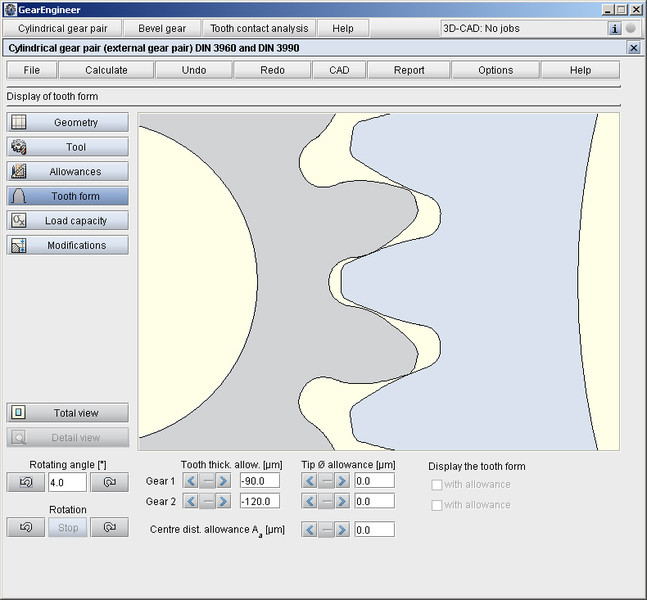The width and height of the screenshot is (647, 600).
Task: Decrease Gear 2 tooth thickness allowance with left arrow
Action: pyautogui.click(x=191, y=501)
